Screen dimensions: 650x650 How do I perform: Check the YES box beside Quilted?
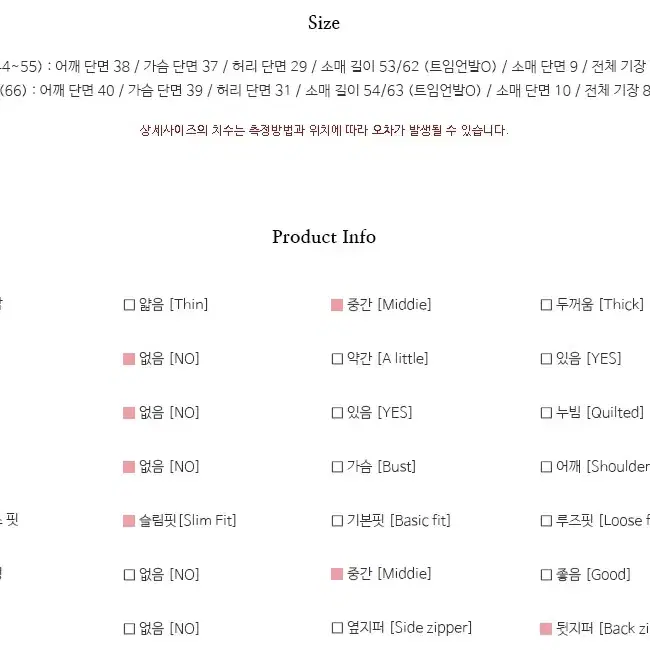coord(337,412)
